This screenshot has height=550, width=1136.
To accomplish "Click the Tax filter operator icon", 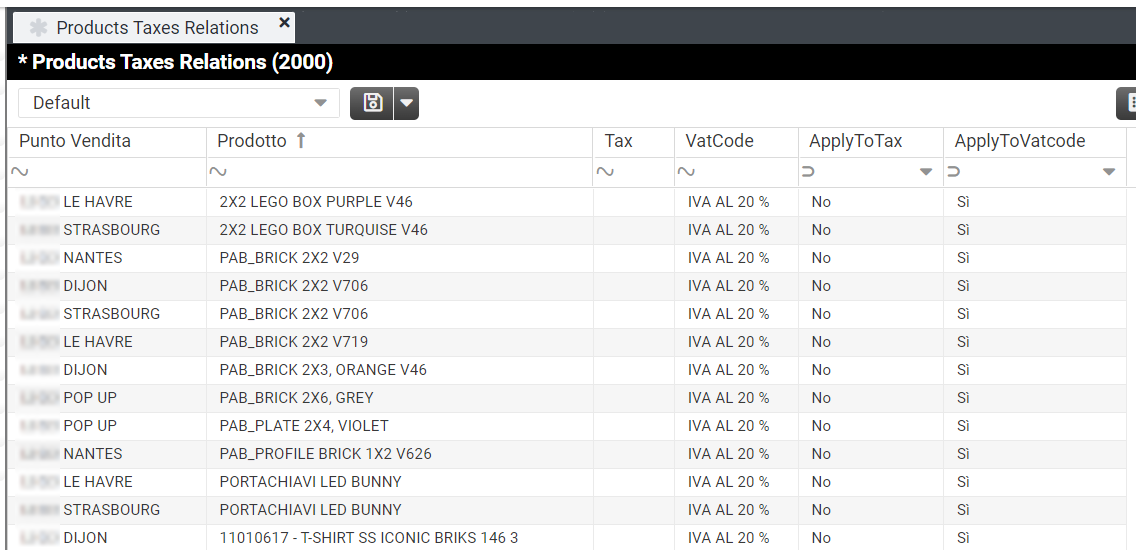I will pyautogui.click(x=605, y=172).
